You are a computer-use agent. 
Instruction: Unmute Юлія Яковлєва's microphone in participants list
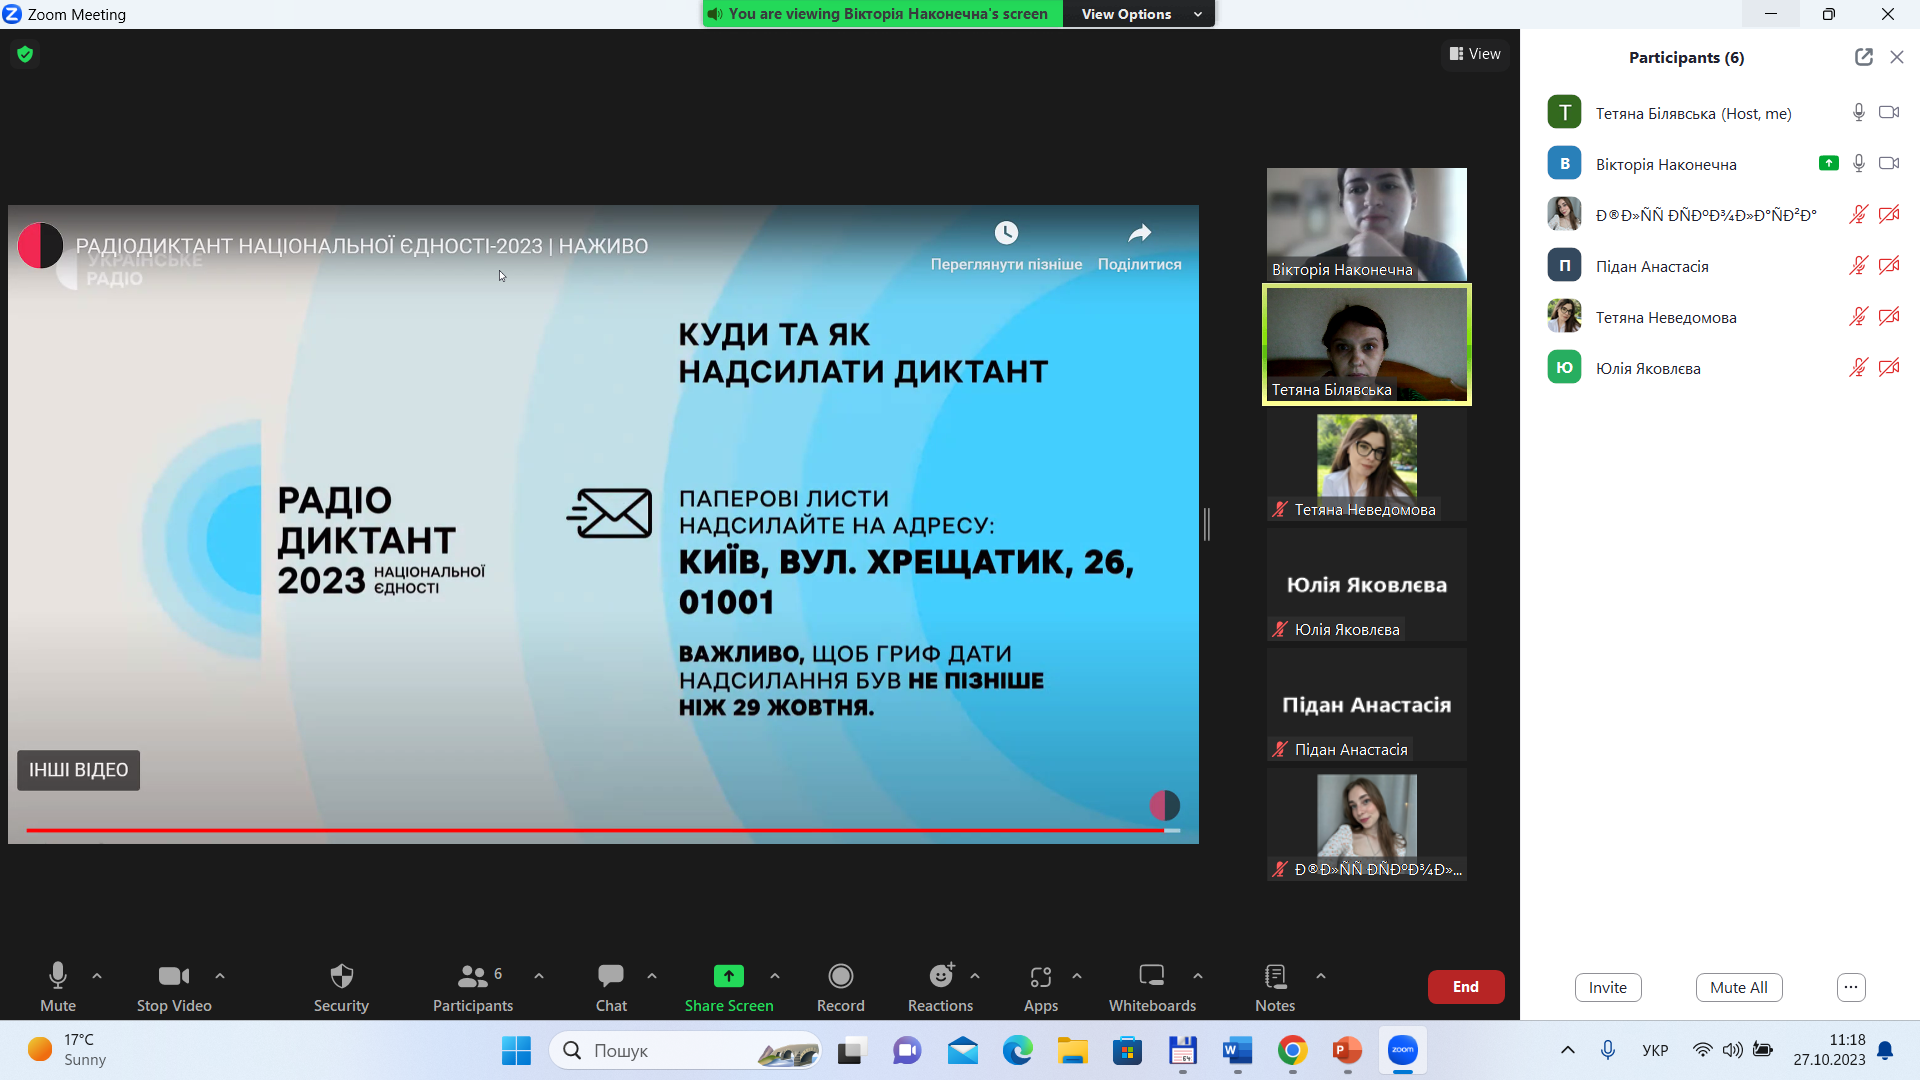1858,368
